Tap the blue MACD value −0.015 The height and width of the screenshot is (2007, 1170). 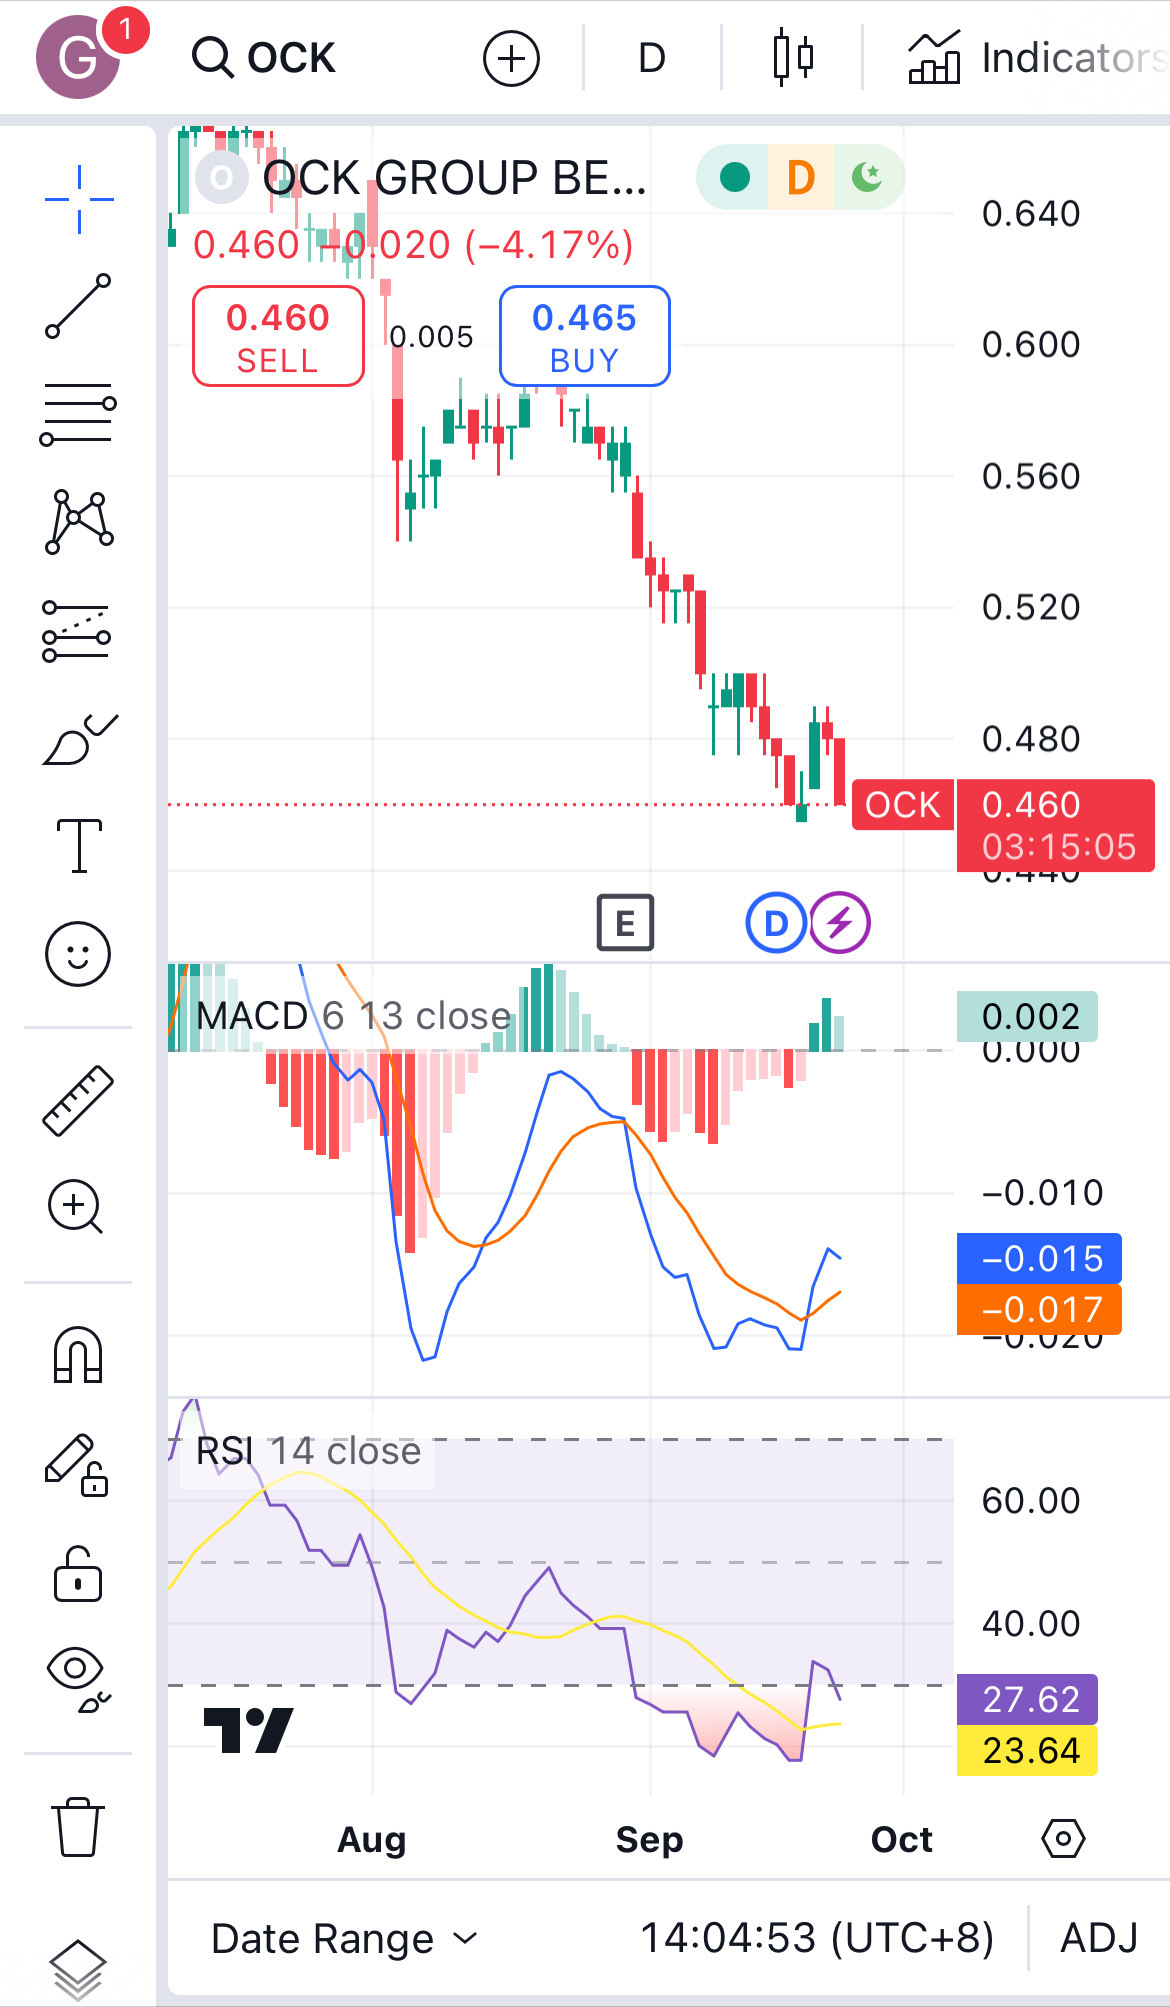coord(1039,1258)
